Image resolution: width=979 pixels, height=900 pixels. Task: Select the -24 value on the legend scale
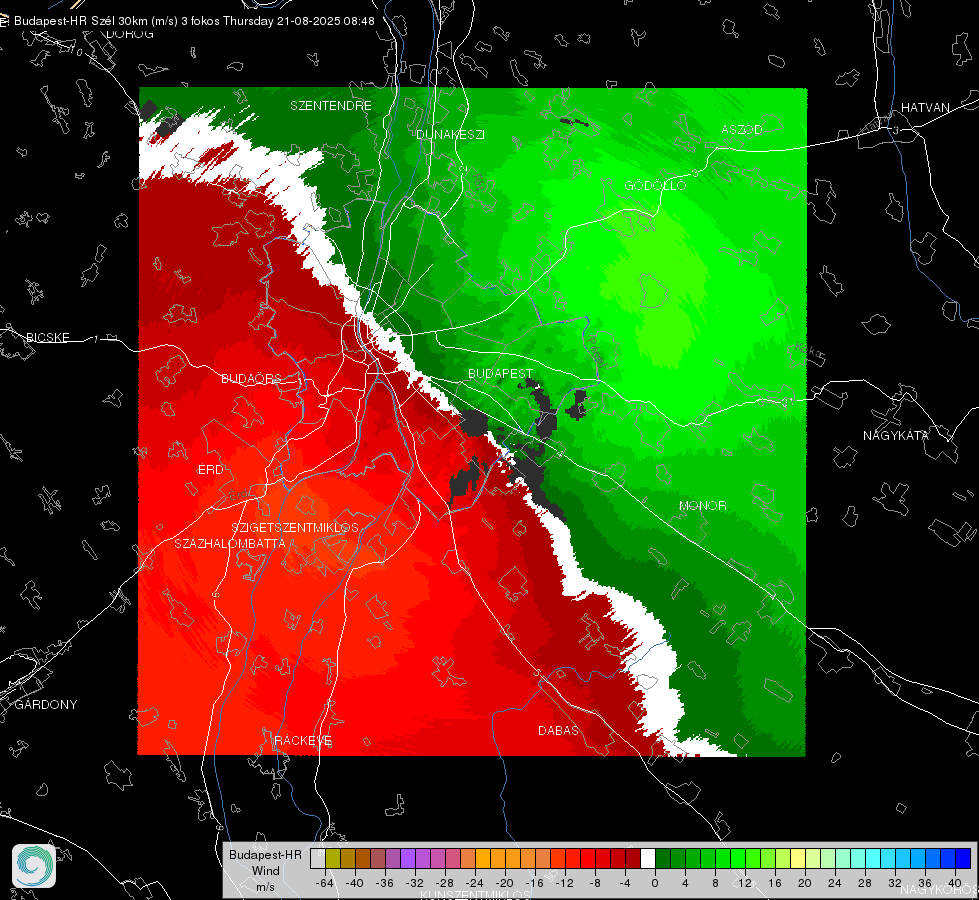(475, 883)
